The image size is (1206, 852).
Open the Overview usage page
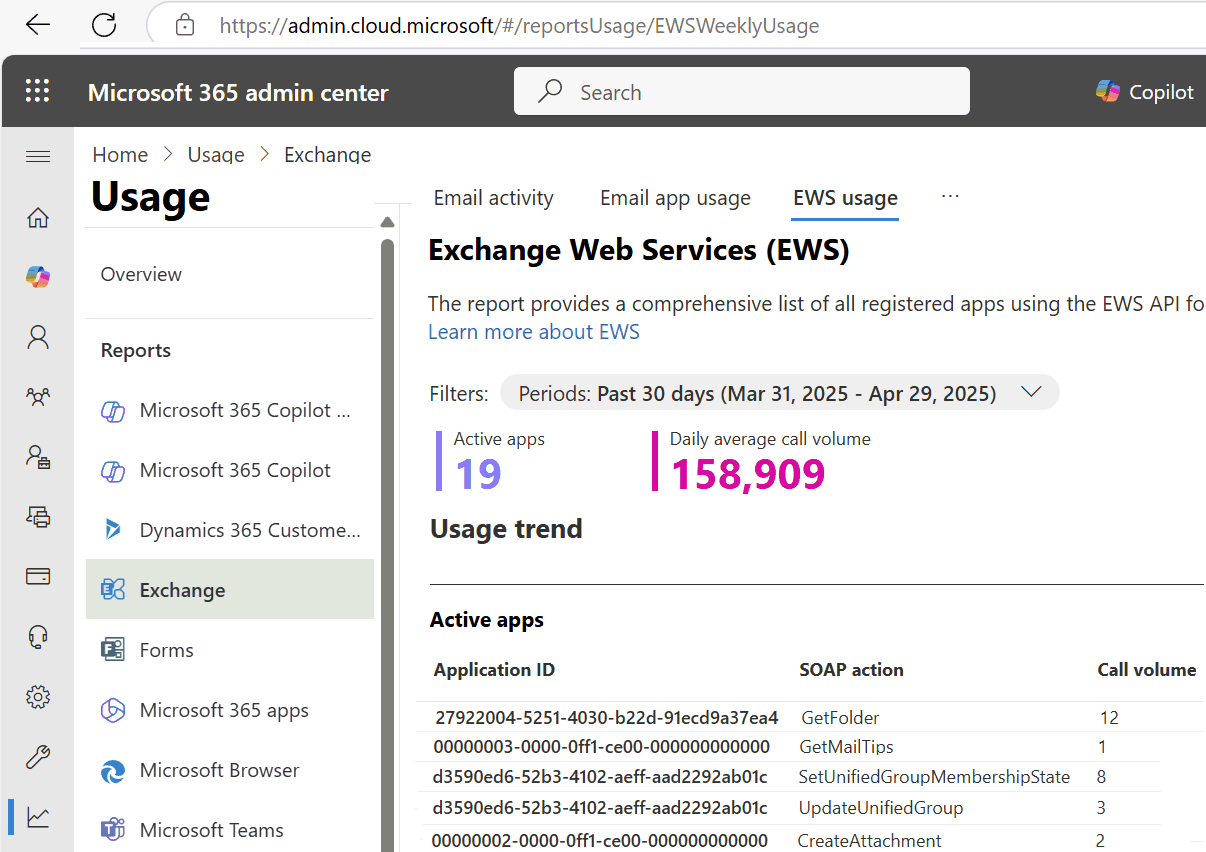pos(141,274)
